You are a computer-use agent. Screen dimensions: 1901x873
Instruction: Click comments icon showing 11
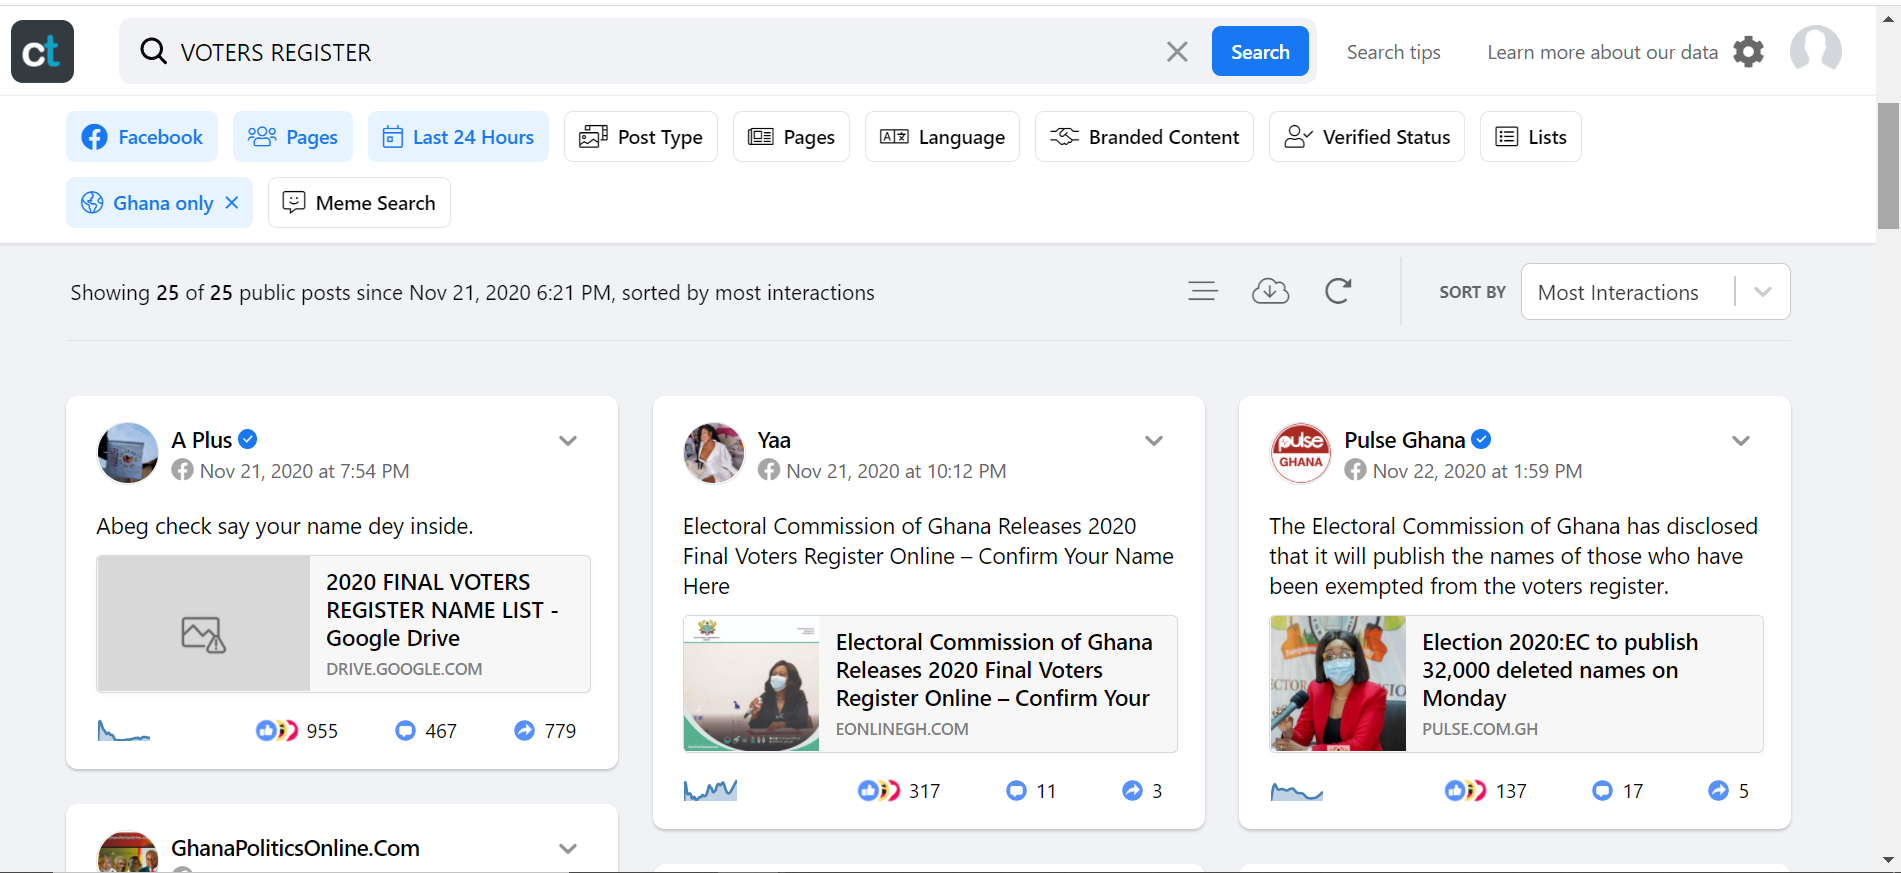pyautogui.click(x=1016, y=791)
